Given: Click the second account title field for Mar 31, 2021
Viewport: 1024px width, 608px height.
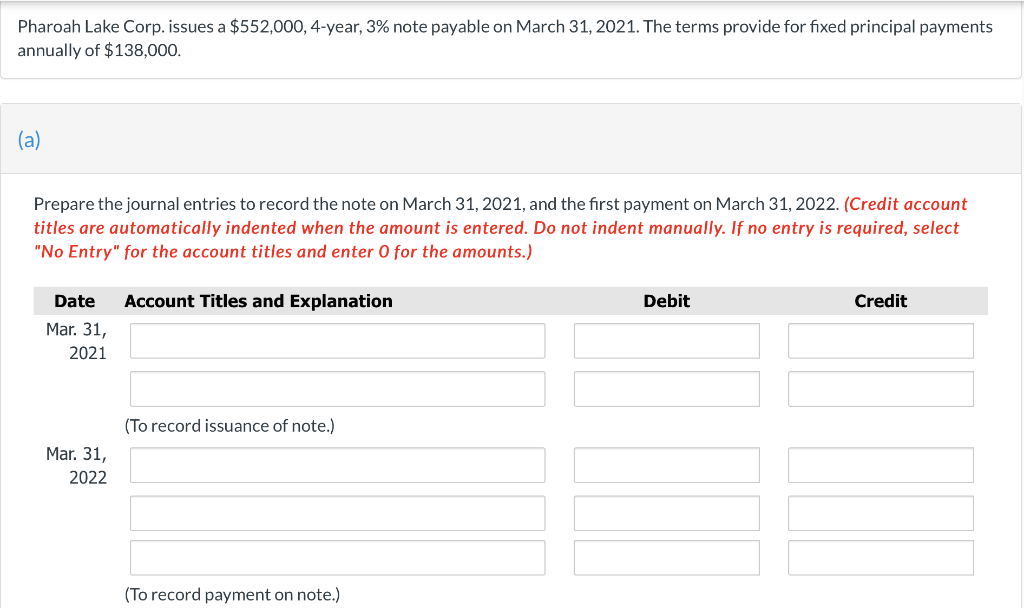Looking at the screenshot, I should pos(336,388).
